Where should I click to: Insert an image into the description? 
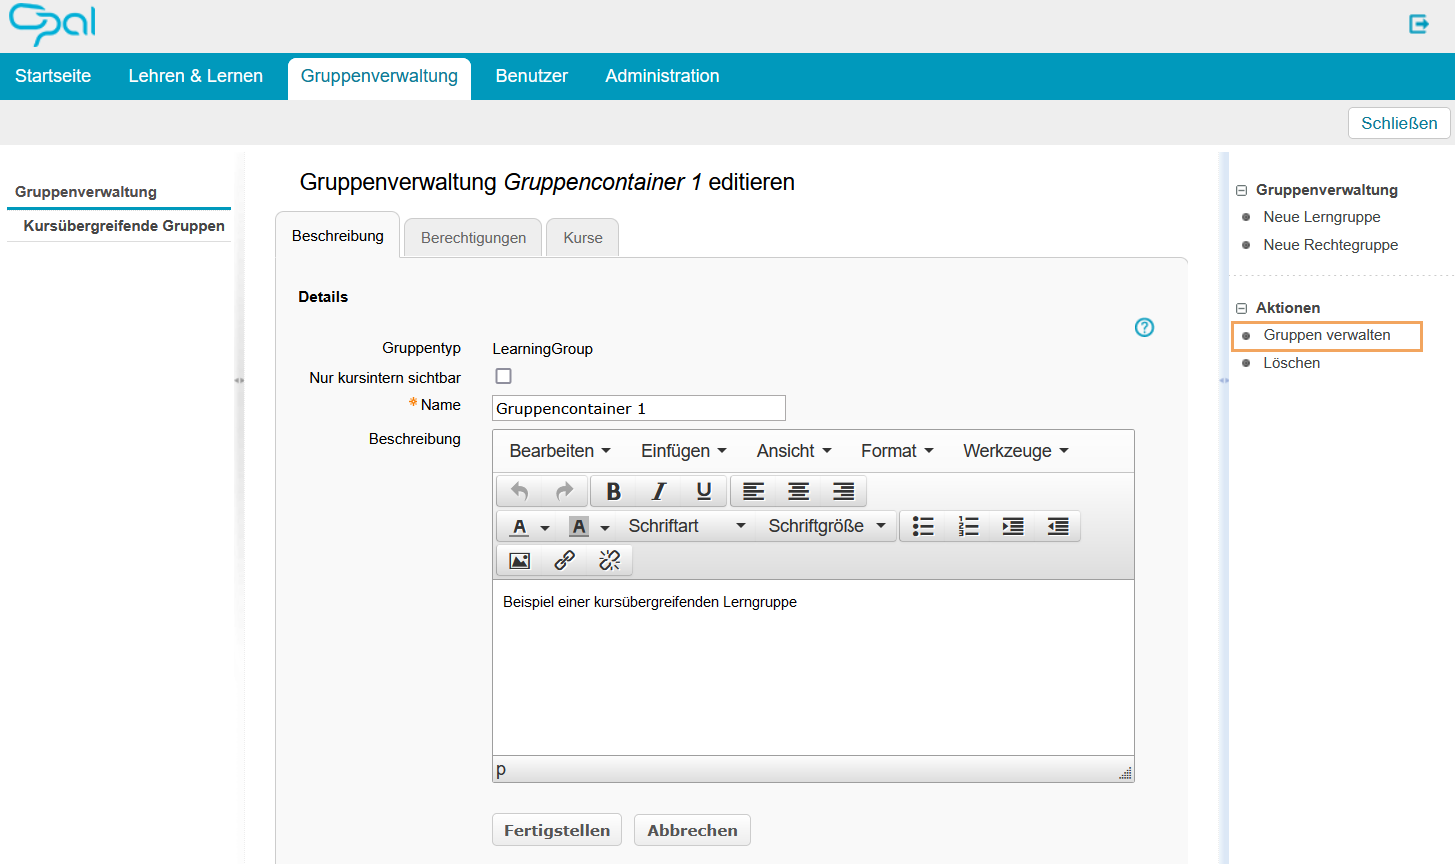click(x=518, y=560)
